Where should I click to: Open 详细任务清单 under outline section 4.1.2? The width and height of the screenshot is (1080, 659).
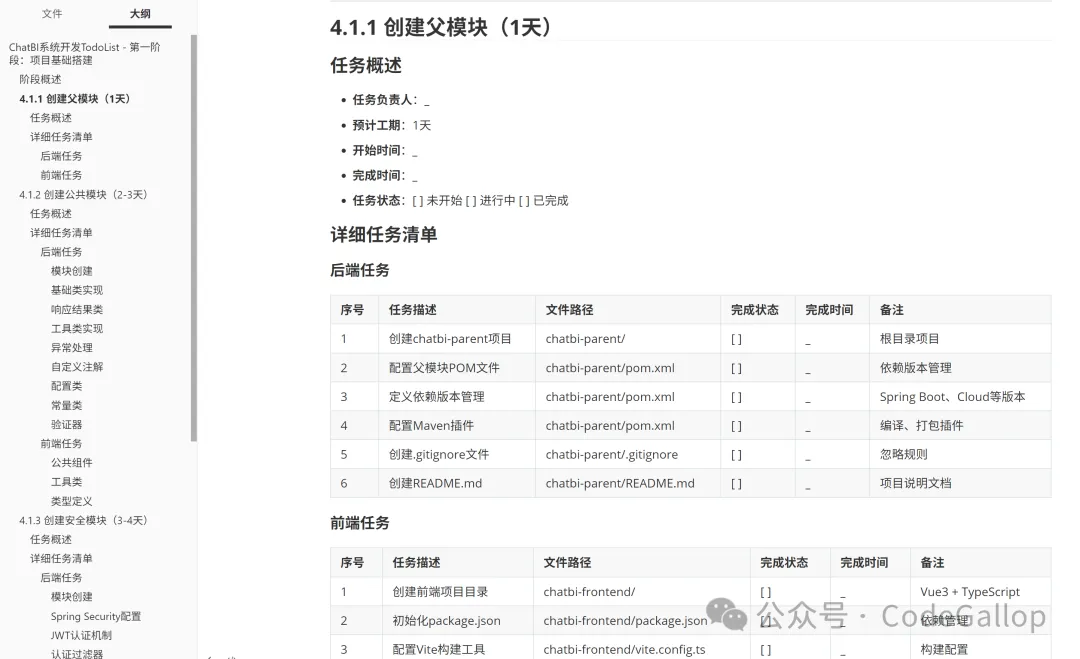(61, 233)
